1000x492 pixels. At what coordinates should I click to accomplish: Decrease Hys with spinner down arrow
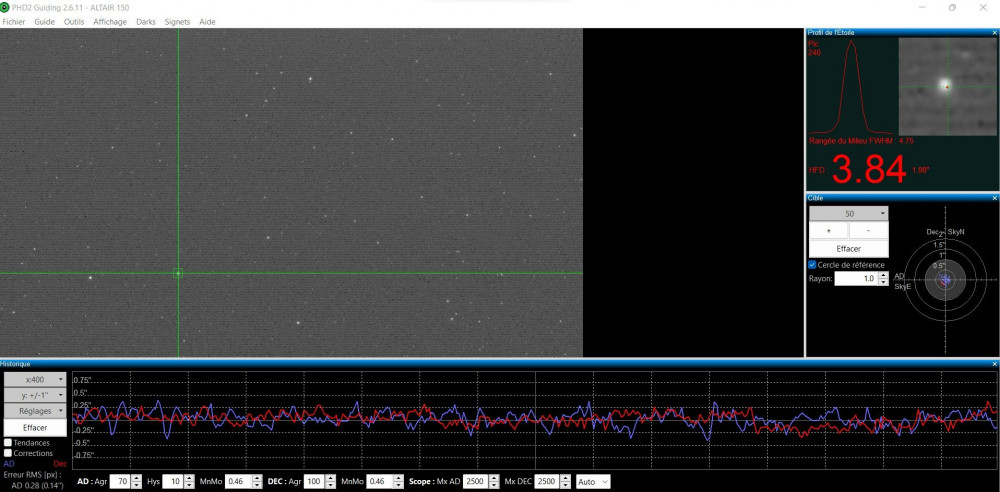188,486
